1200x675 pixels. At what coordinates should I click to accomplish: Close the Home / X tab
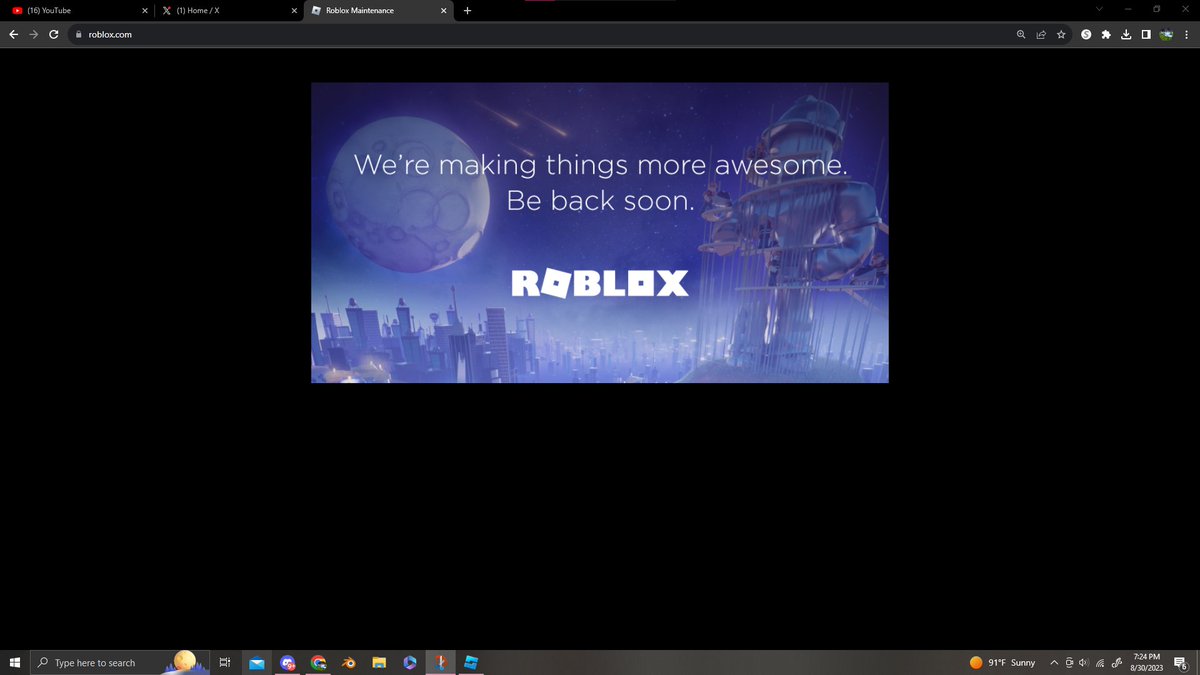294,10
